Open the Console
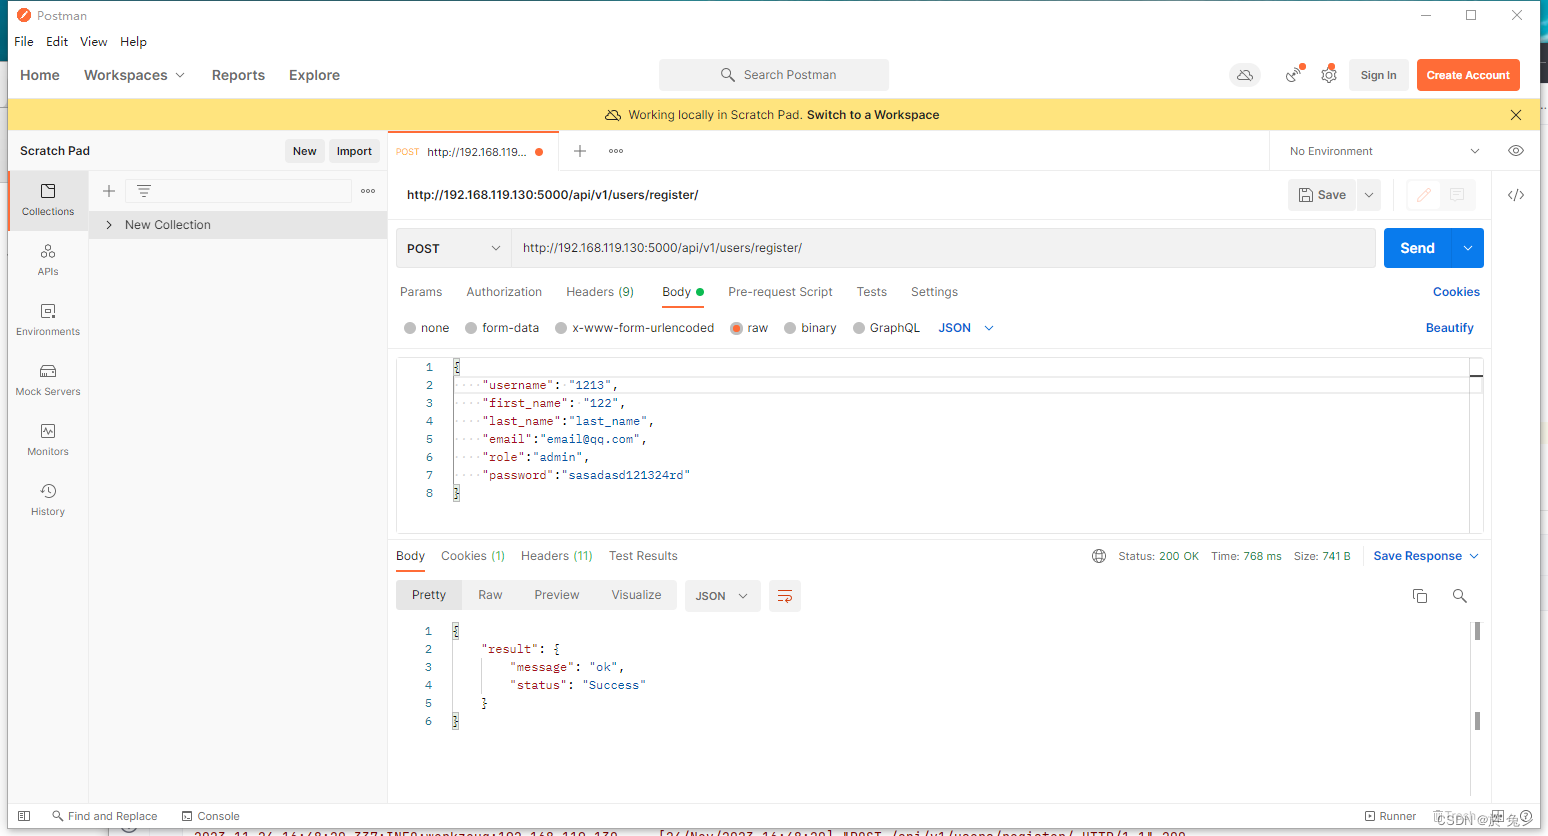Image resolution: width=1548 pixels, height=836 pixels. pos(210,816)
